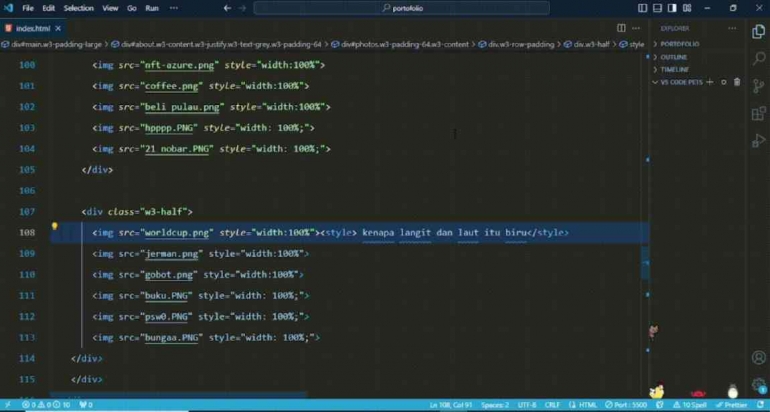Image resolution: width=770 pixels, height=412 pixels.
Task: Click the white Totoro pet in pets panel
Action: pos(733,391)
